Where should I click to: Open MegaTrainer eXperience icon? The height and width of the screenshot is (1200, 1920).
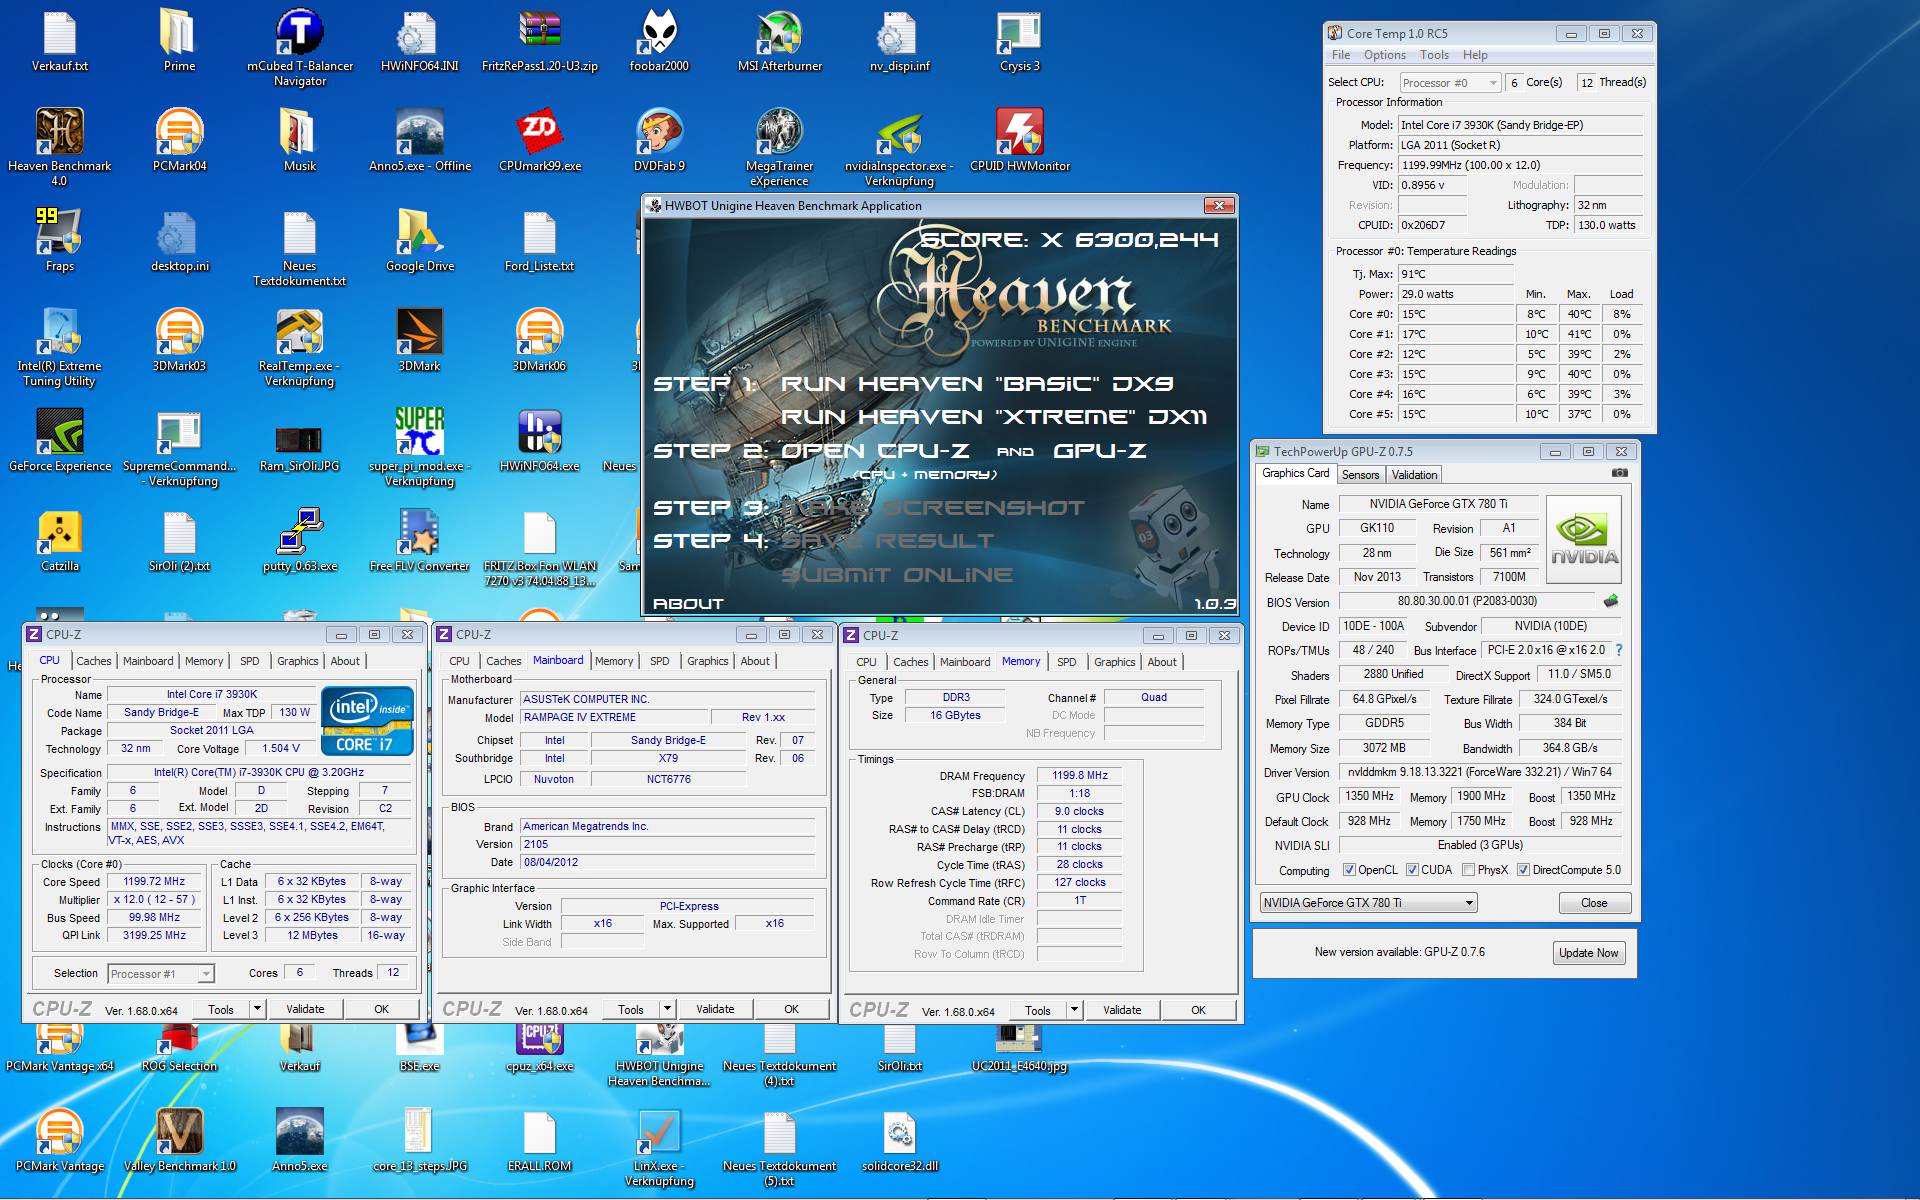click(779, 147)
